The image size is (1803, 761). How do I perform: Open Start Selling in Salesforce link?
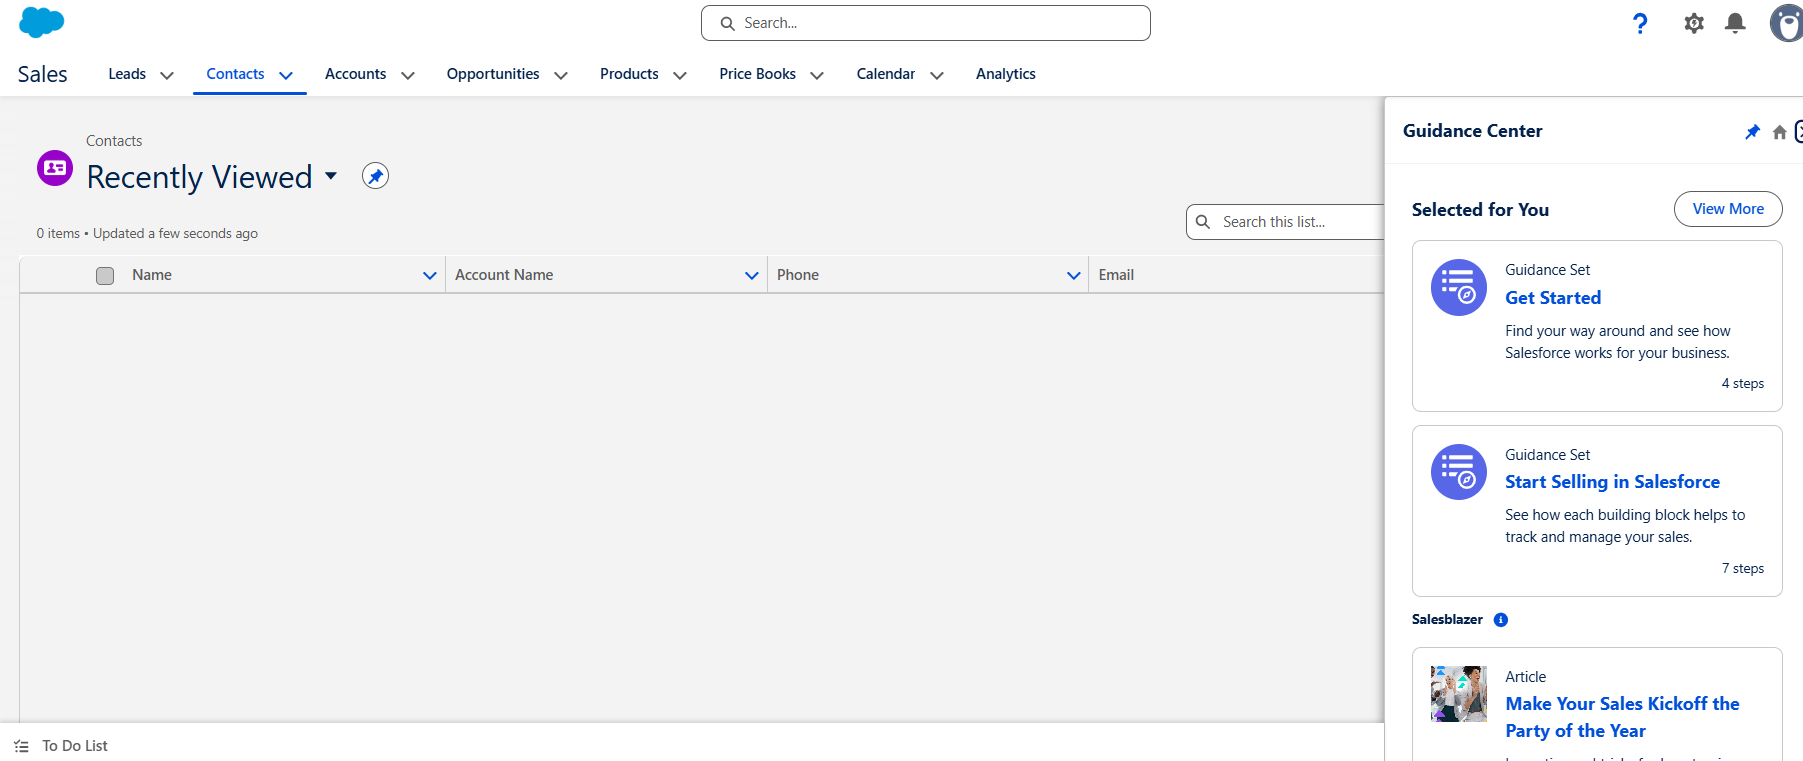click(1612, 482)
